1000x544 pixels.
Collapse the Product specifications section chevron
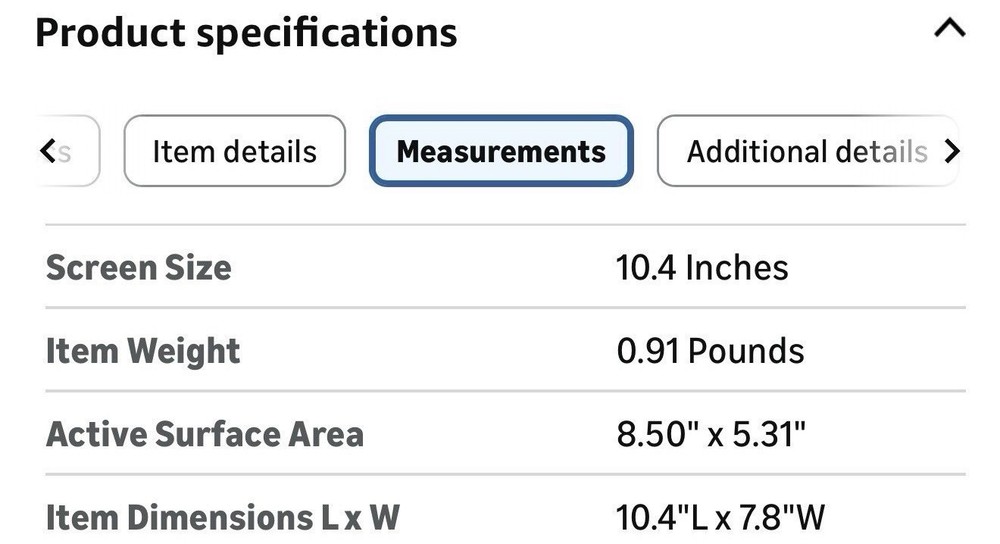coord(949,30)
